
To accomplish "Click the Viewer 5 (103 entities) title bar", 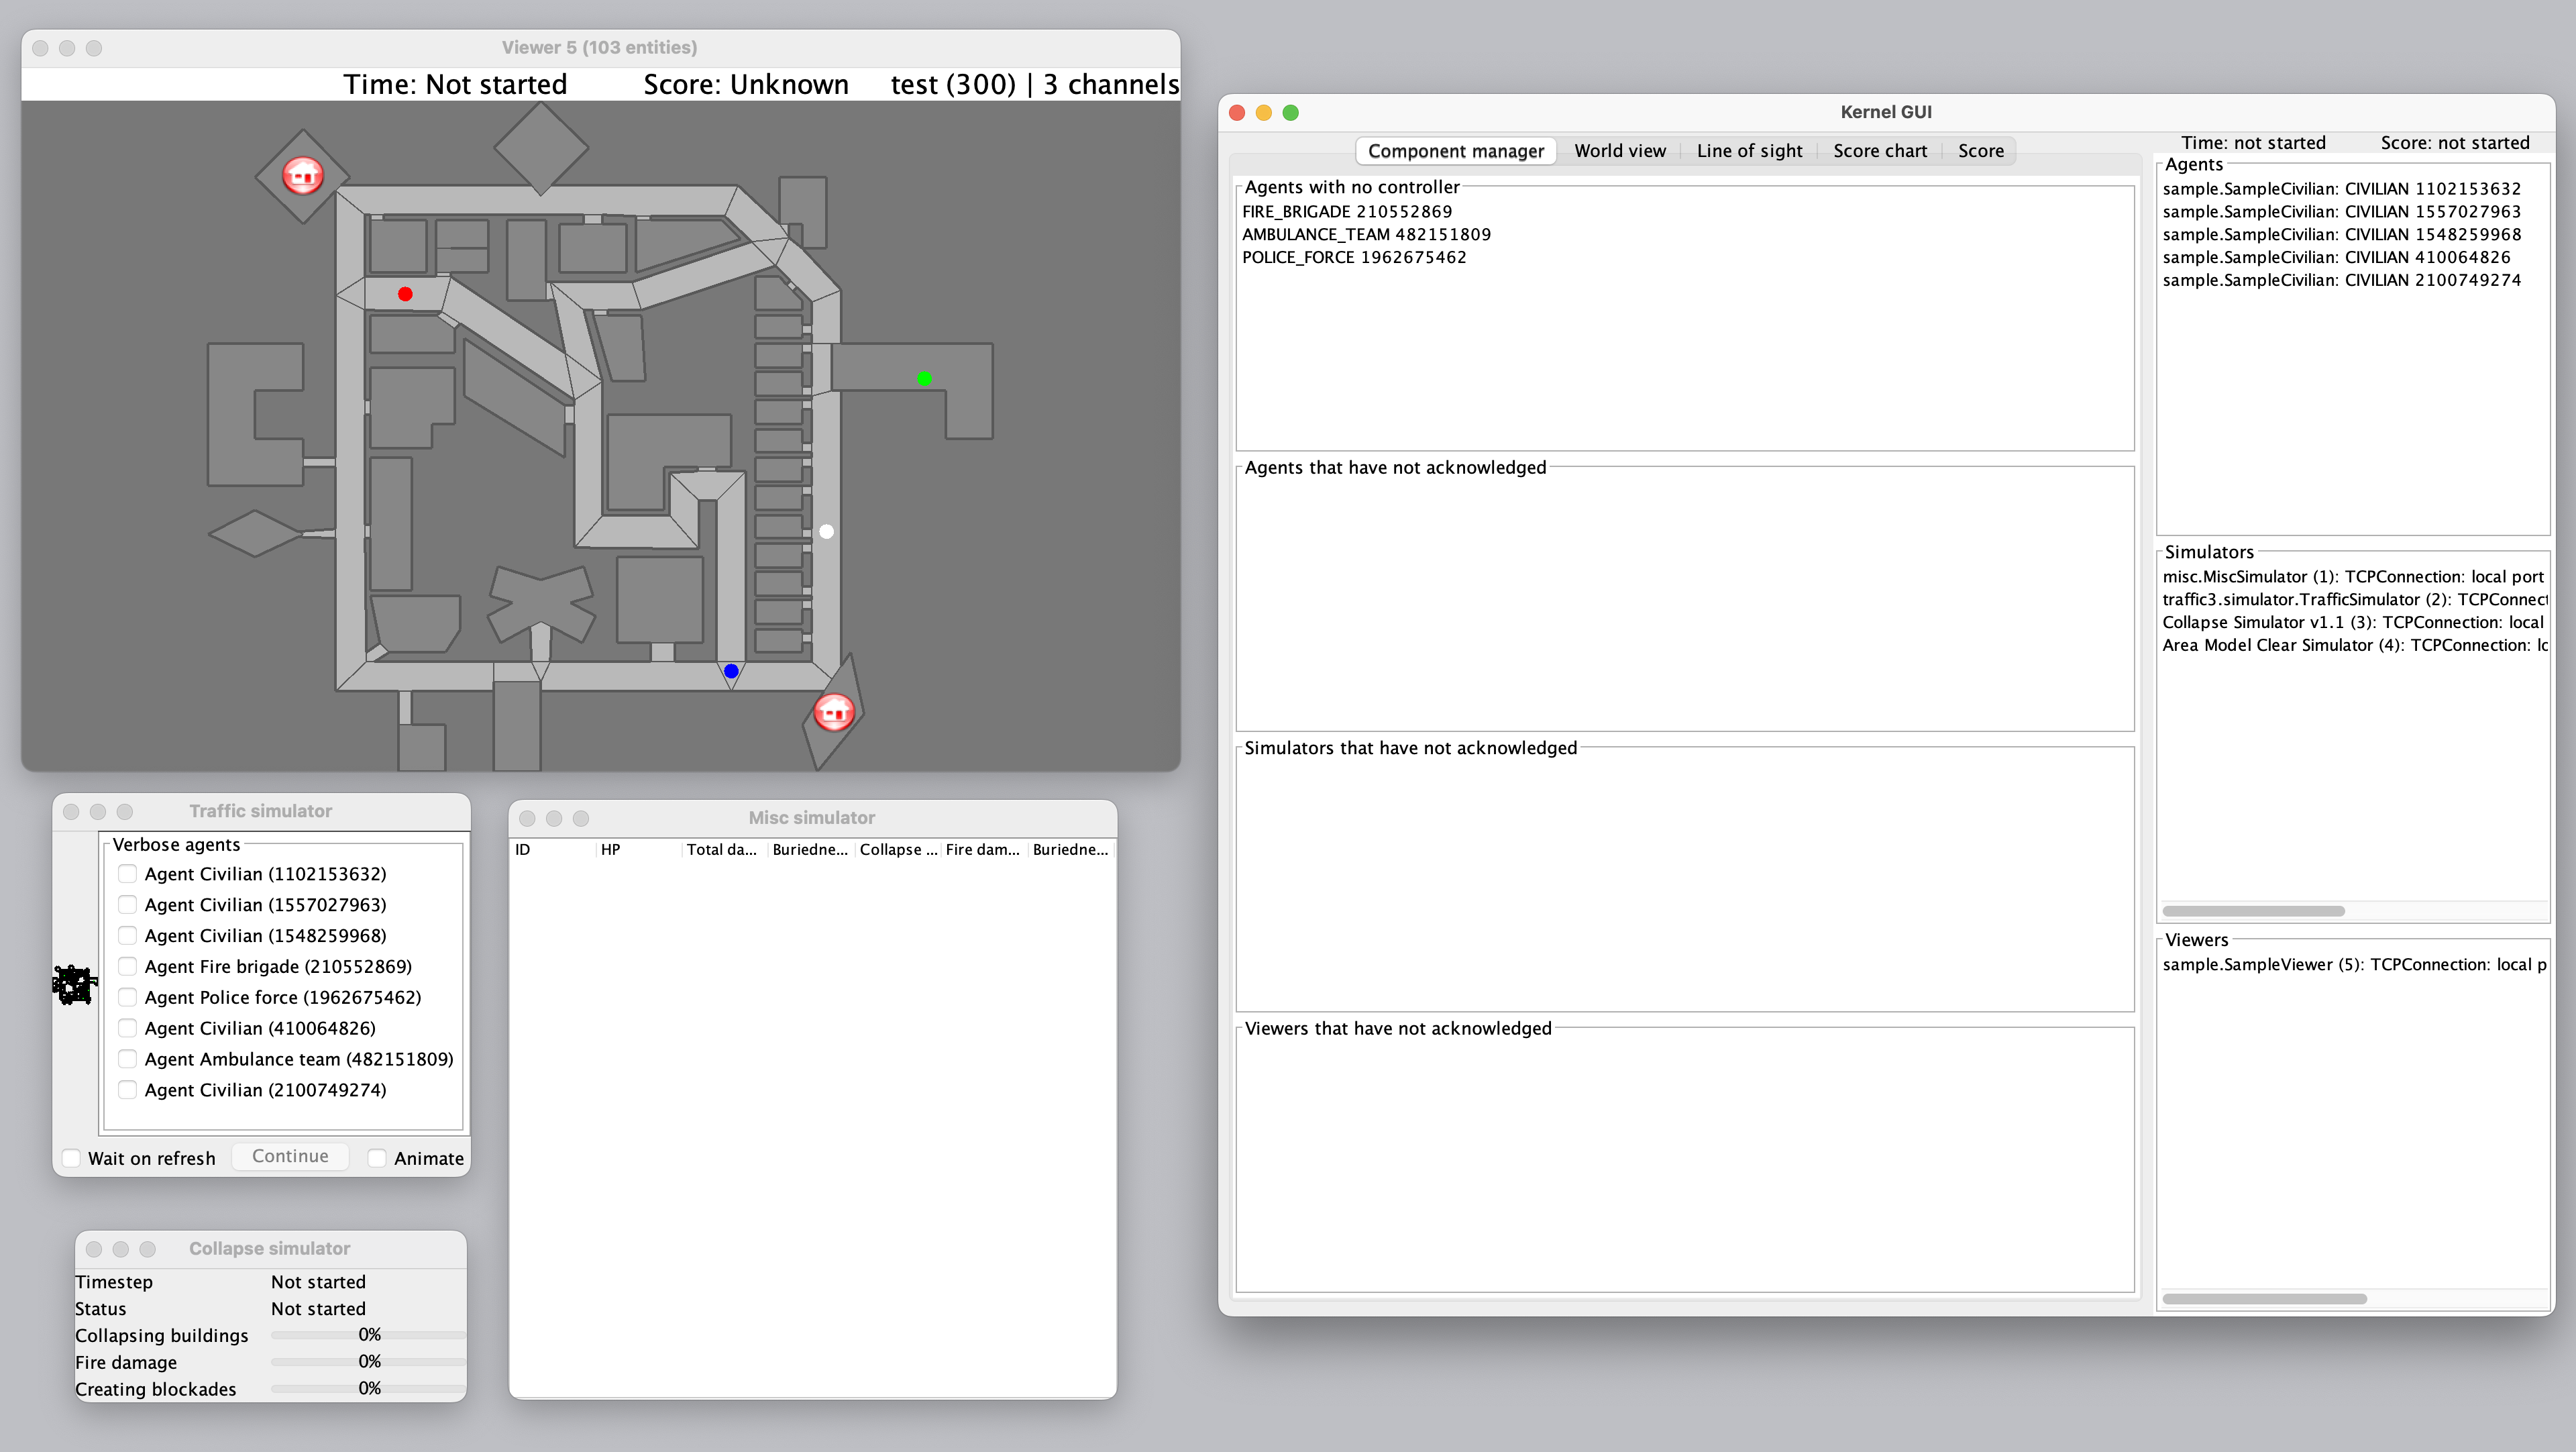I will pyautogui.click(x=600, y=47).
